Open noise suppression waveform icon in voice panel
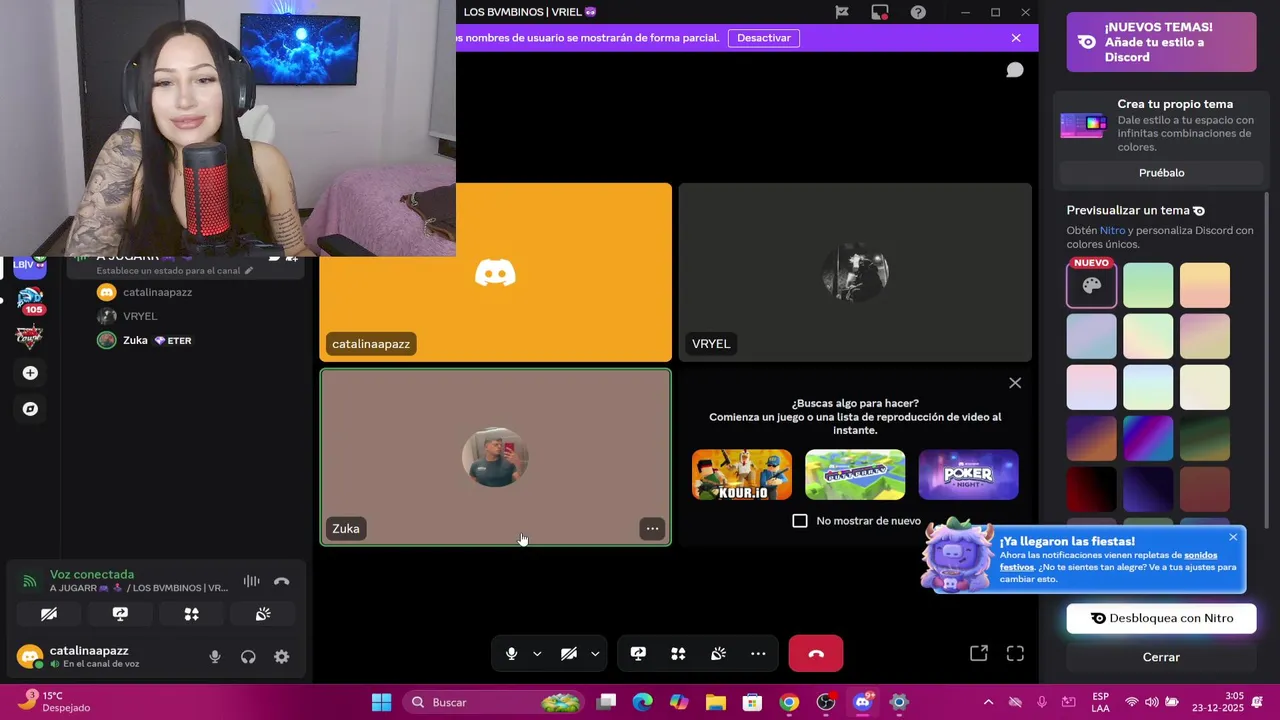 pyautogui.click(x=252, y=581)
